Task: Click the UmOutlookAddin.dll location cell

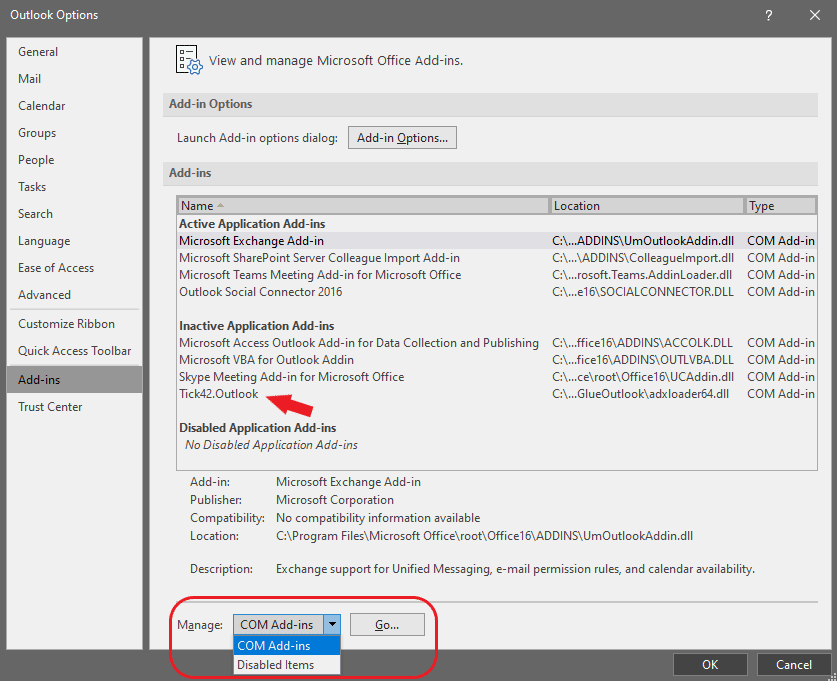Action: [643, 241]
